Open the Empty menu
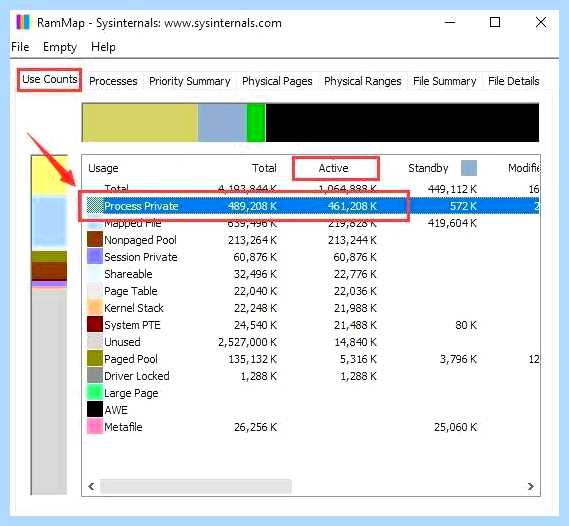The height and width of the screenshot is (526, 569). pos(60,47)
